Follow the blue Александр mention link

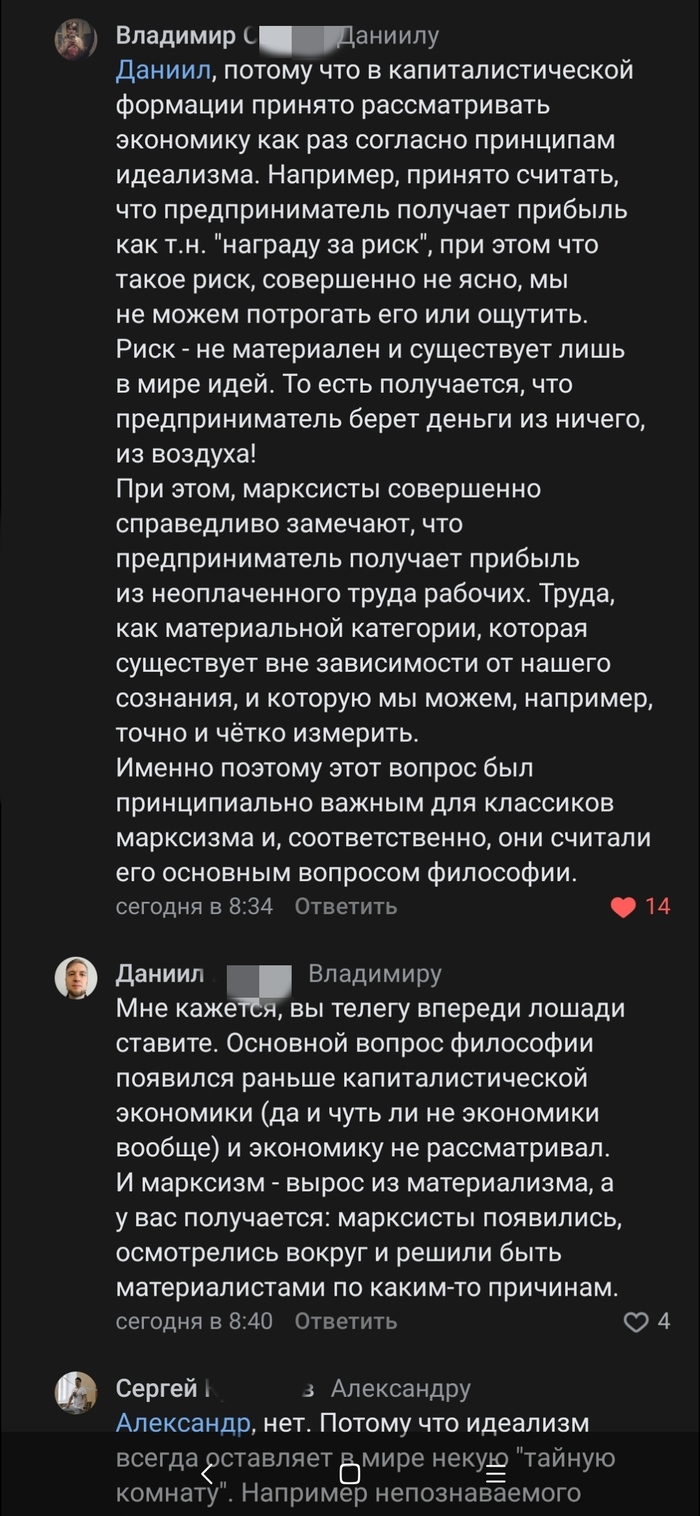pyautogui.click(x=182, y=1423)
